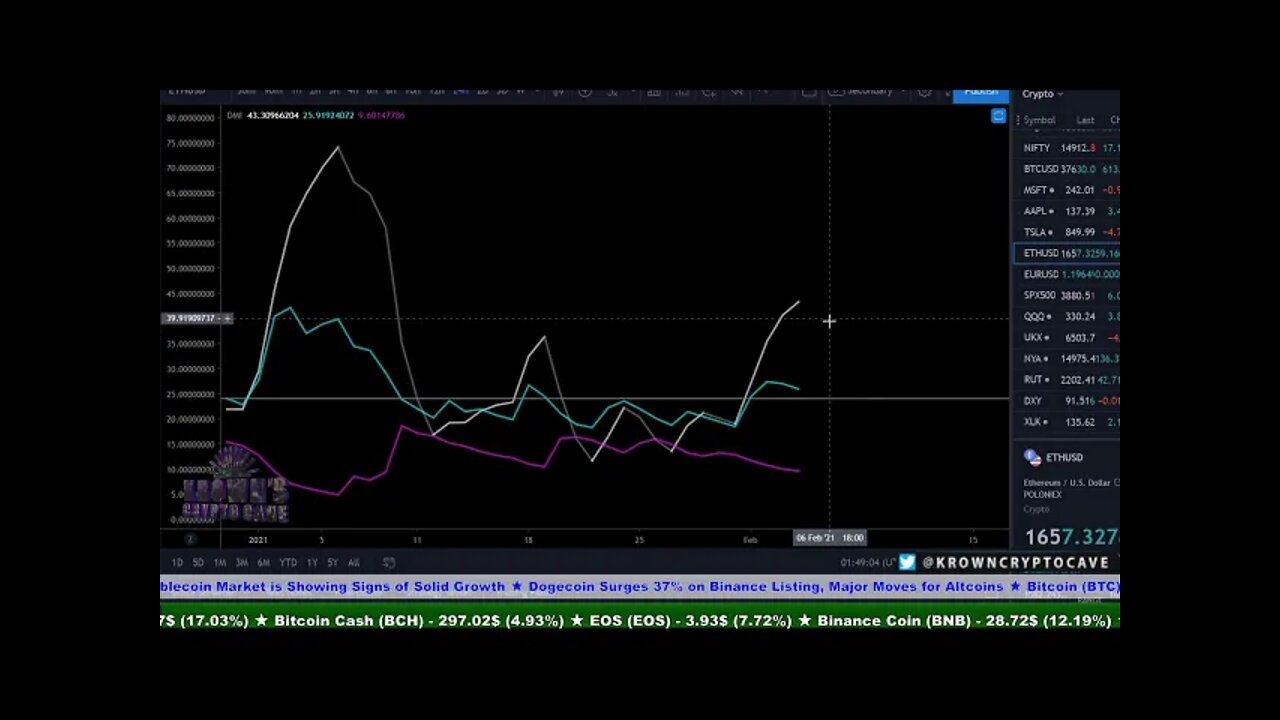Click the 1657.327 price in the details panel

pos(1071,537)
